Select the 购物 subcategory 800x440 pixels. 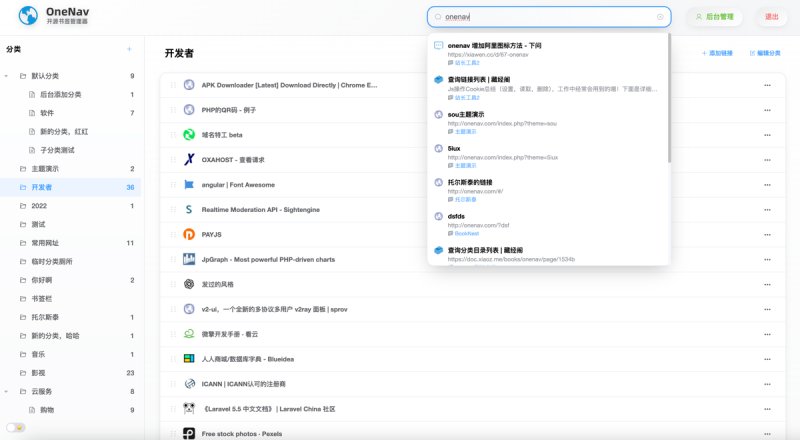pyautogui.click(x=47, y=410)
